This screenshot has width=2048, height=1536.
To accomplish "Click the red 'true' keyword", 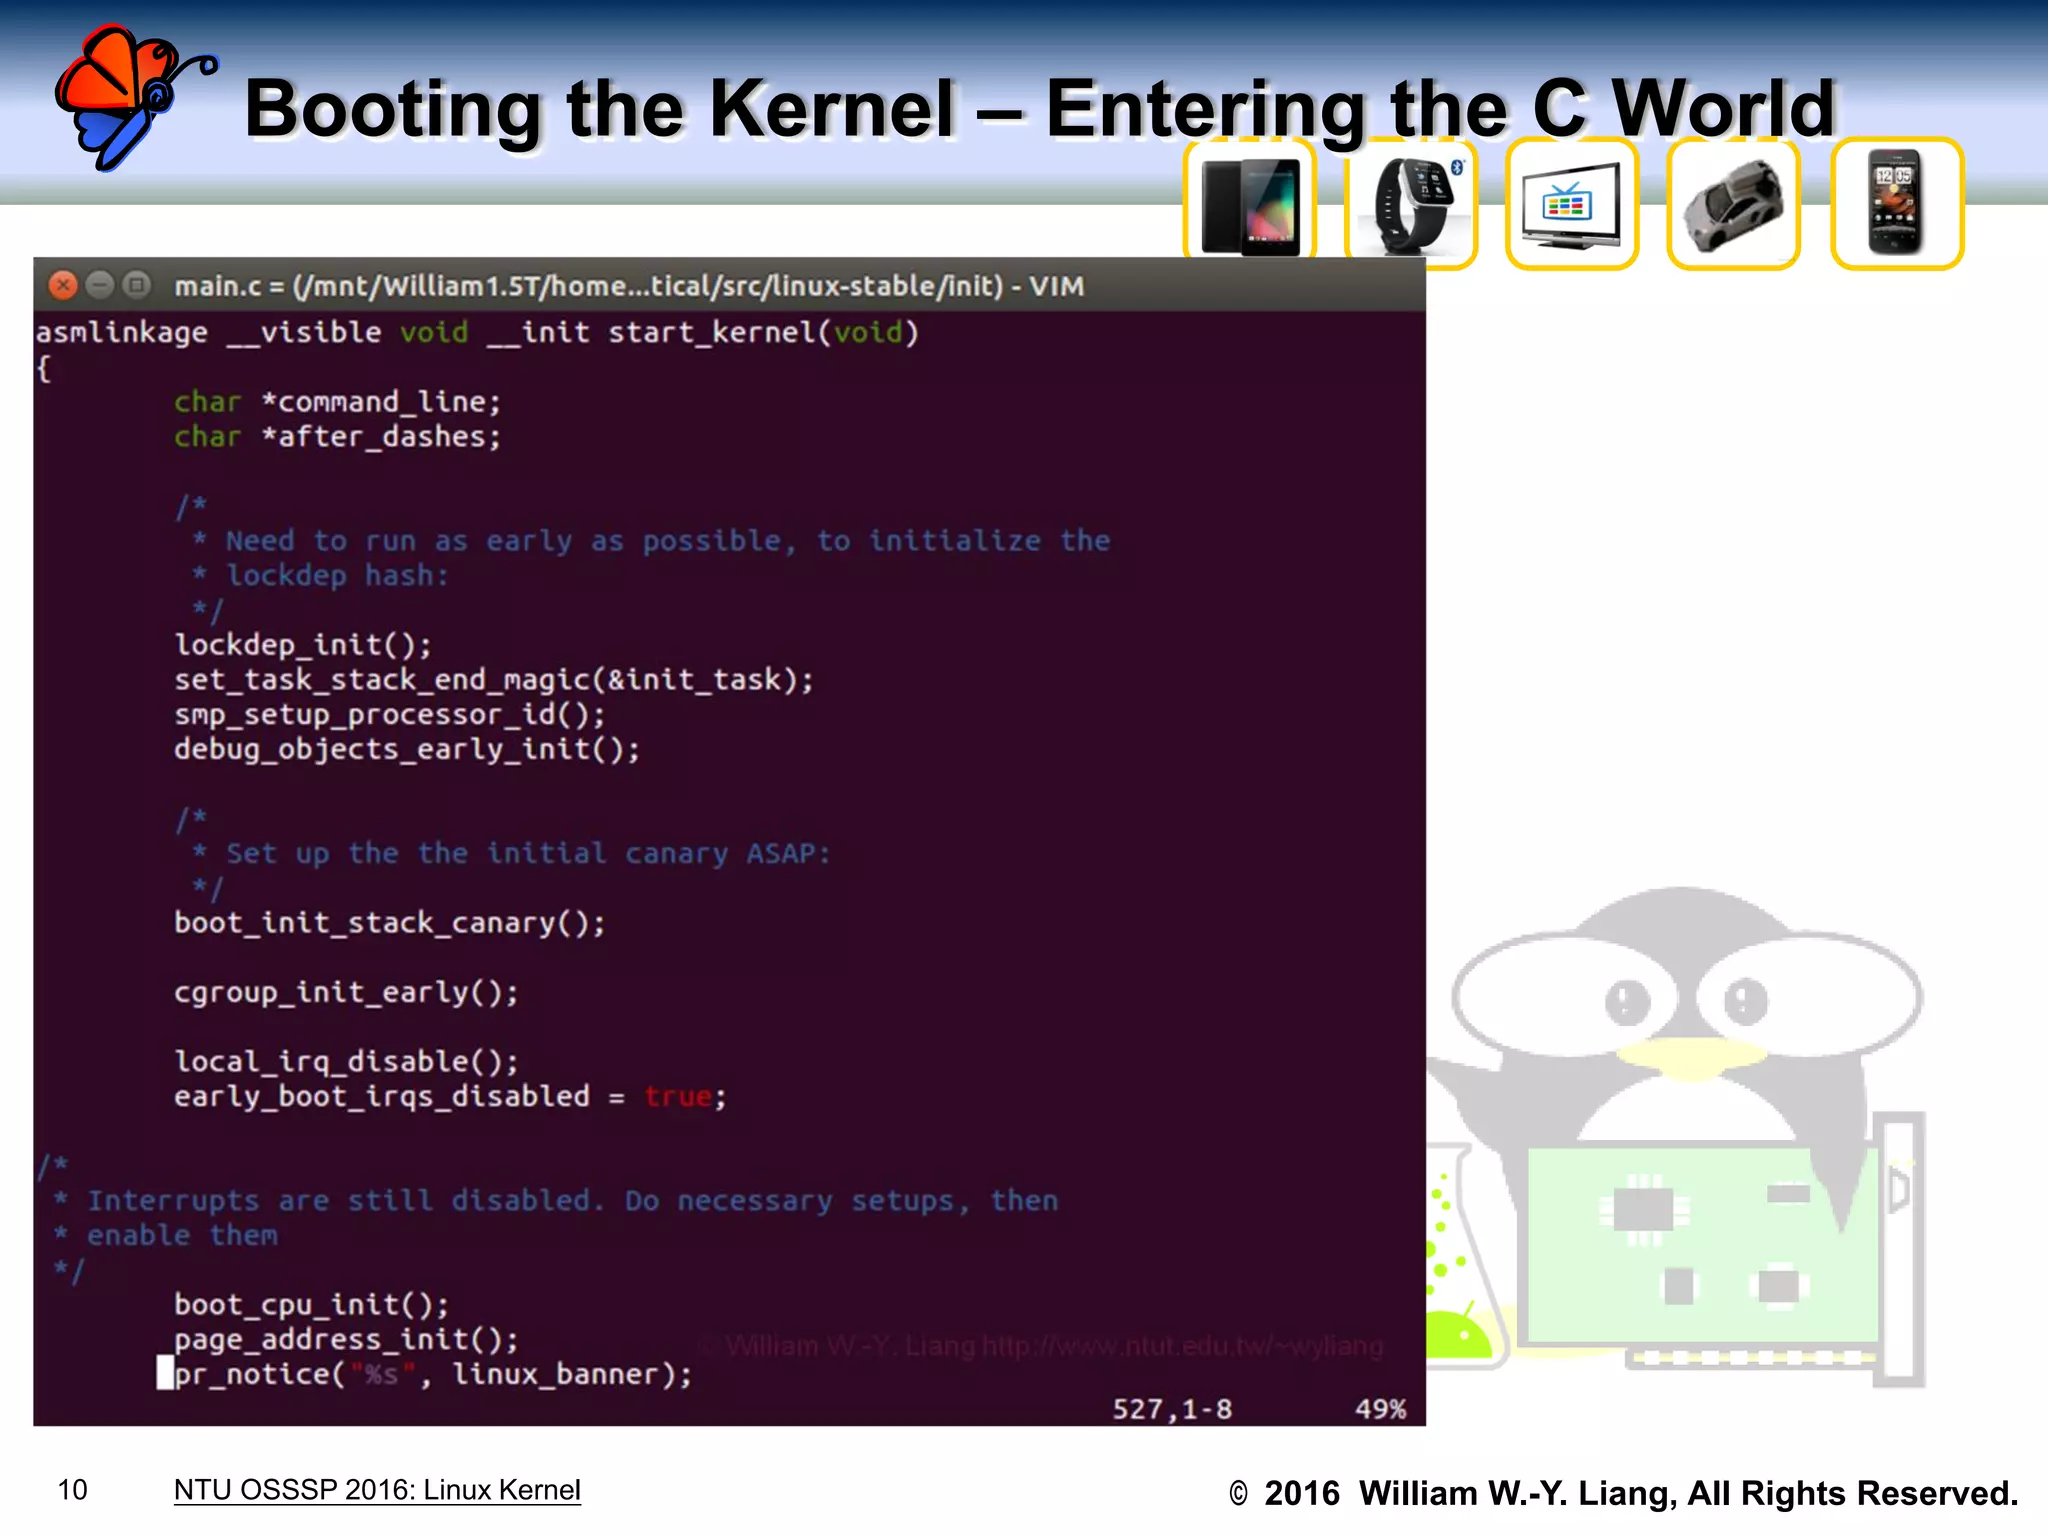I will pos(678,1097).
